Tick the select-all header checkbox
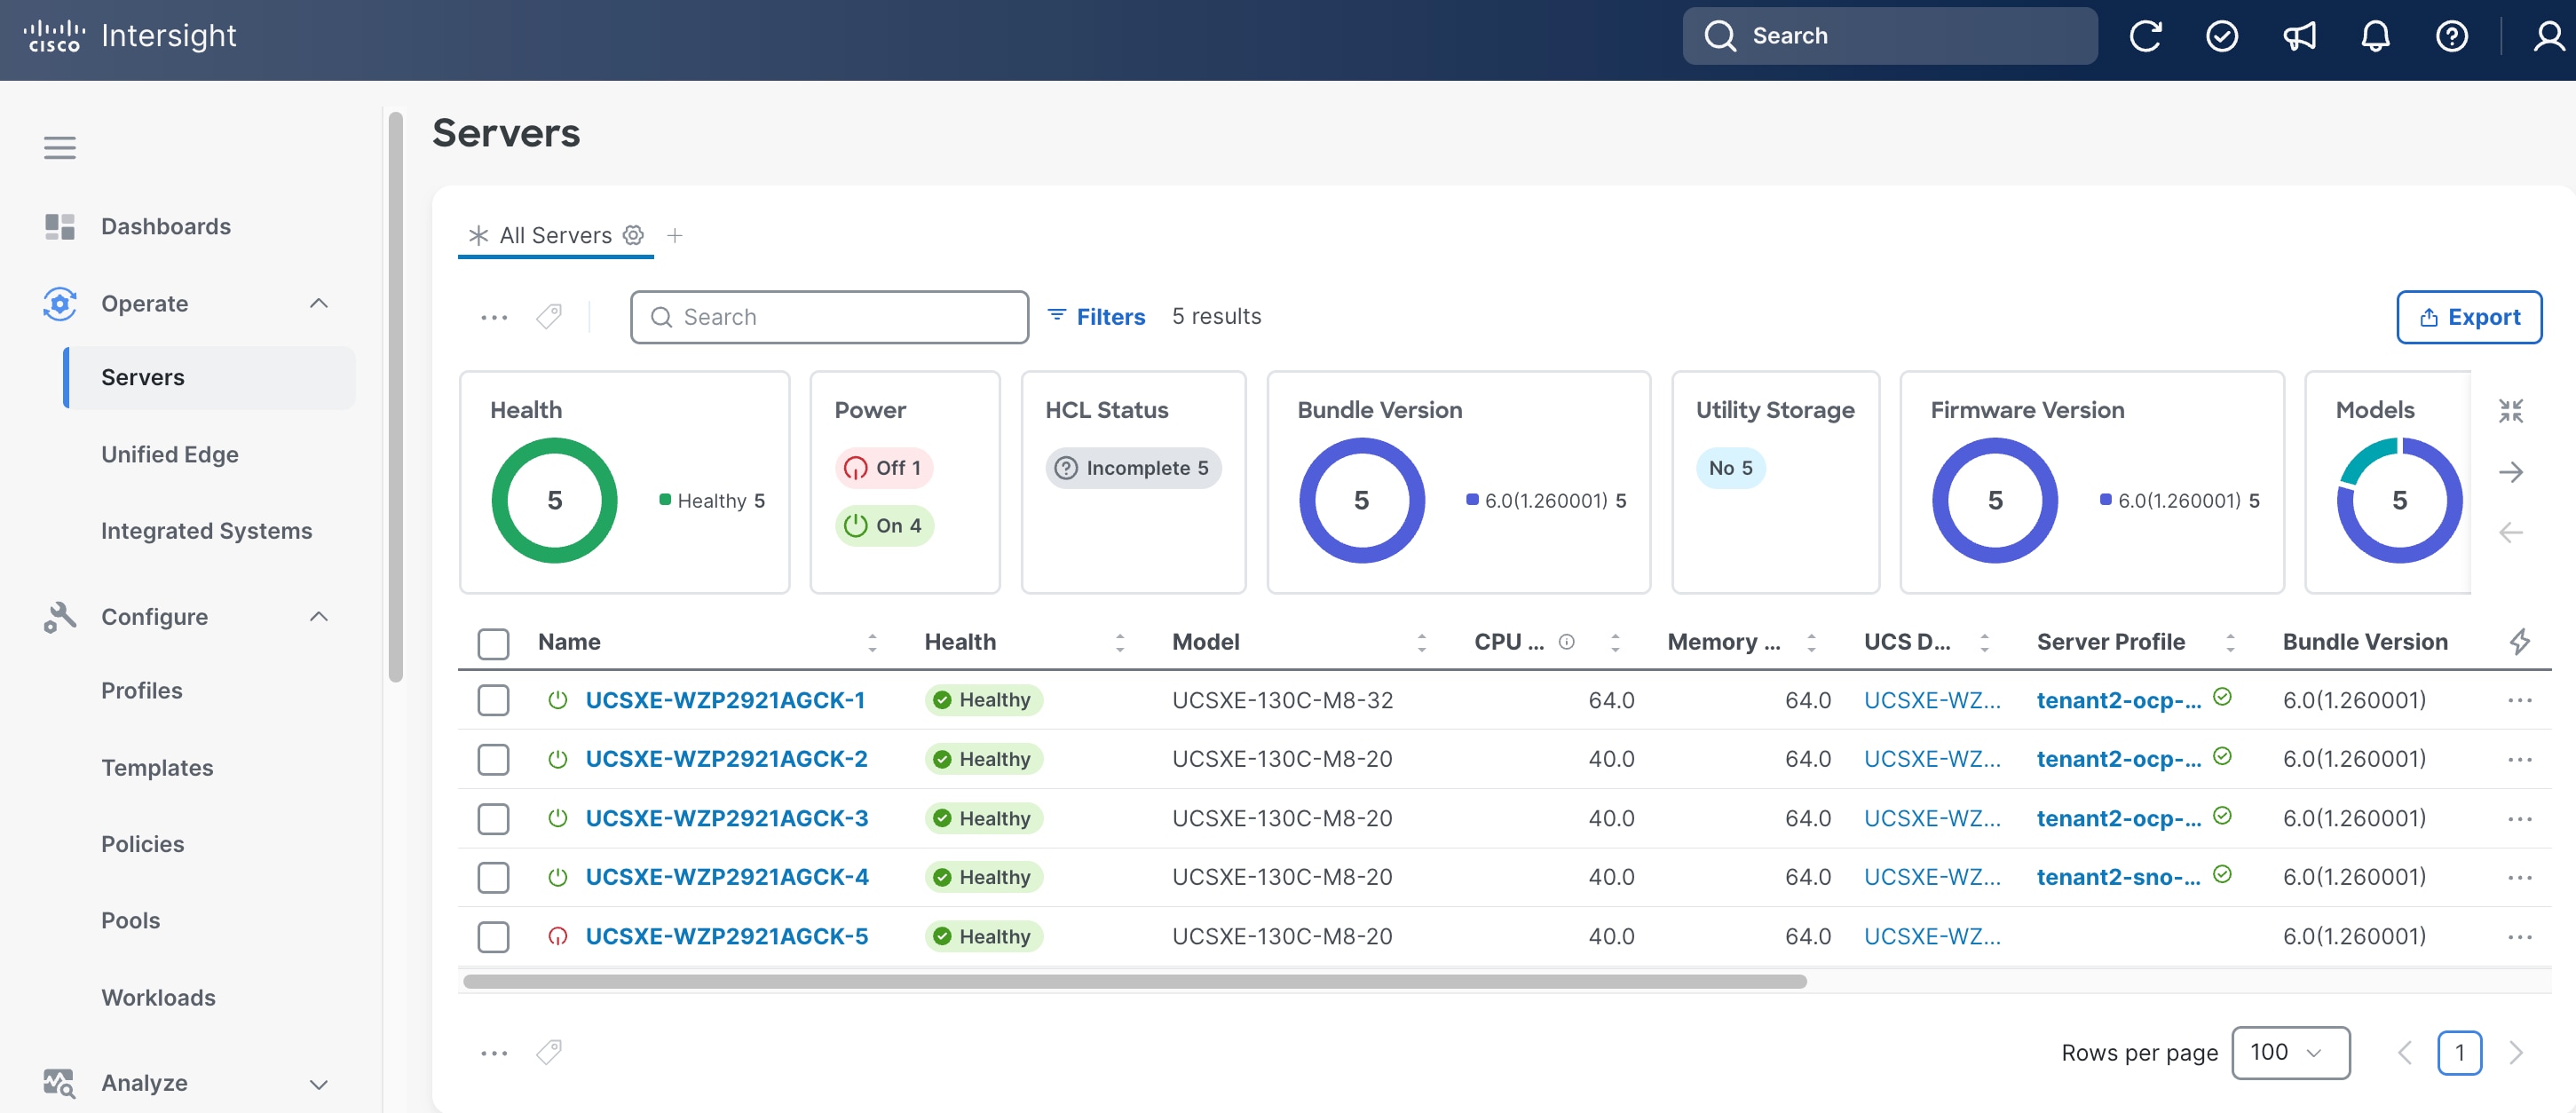 pos(493,643)
